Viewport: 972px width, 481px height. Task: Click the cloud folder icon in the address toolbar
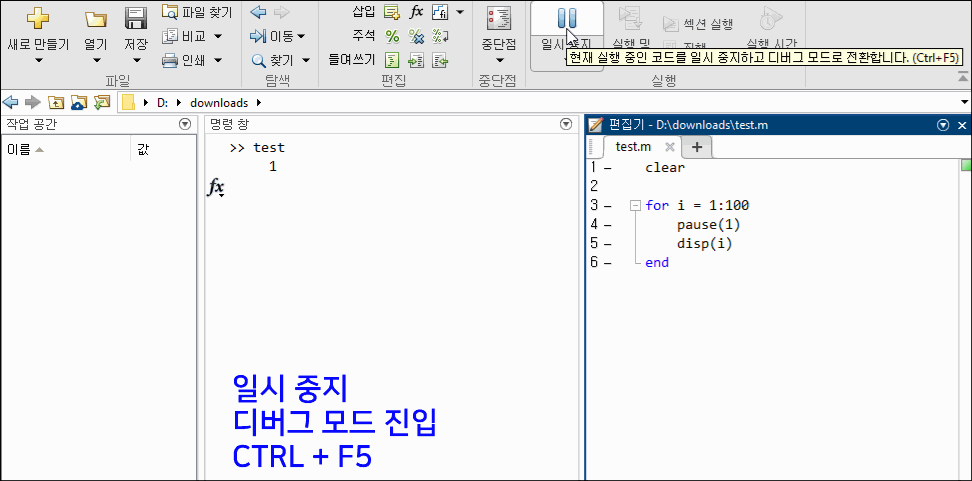[x=79, y=102]
